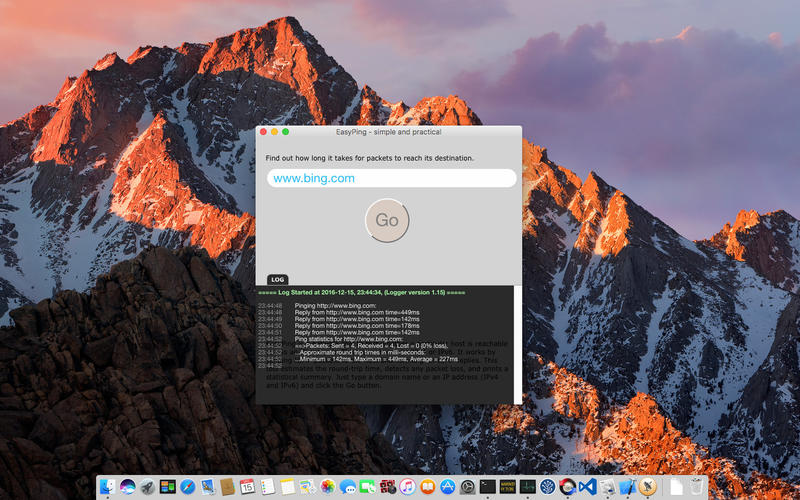
Task: Close the EasyPing window with red button
Action: pos(263,132)
